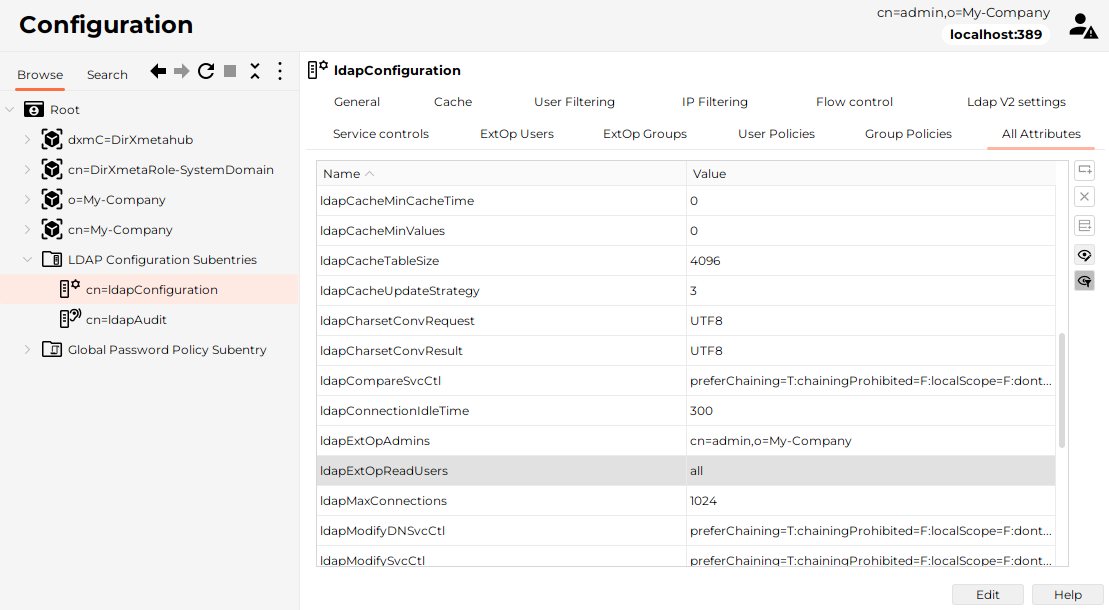Open the ExtOp Users tab

pos(517,134)
